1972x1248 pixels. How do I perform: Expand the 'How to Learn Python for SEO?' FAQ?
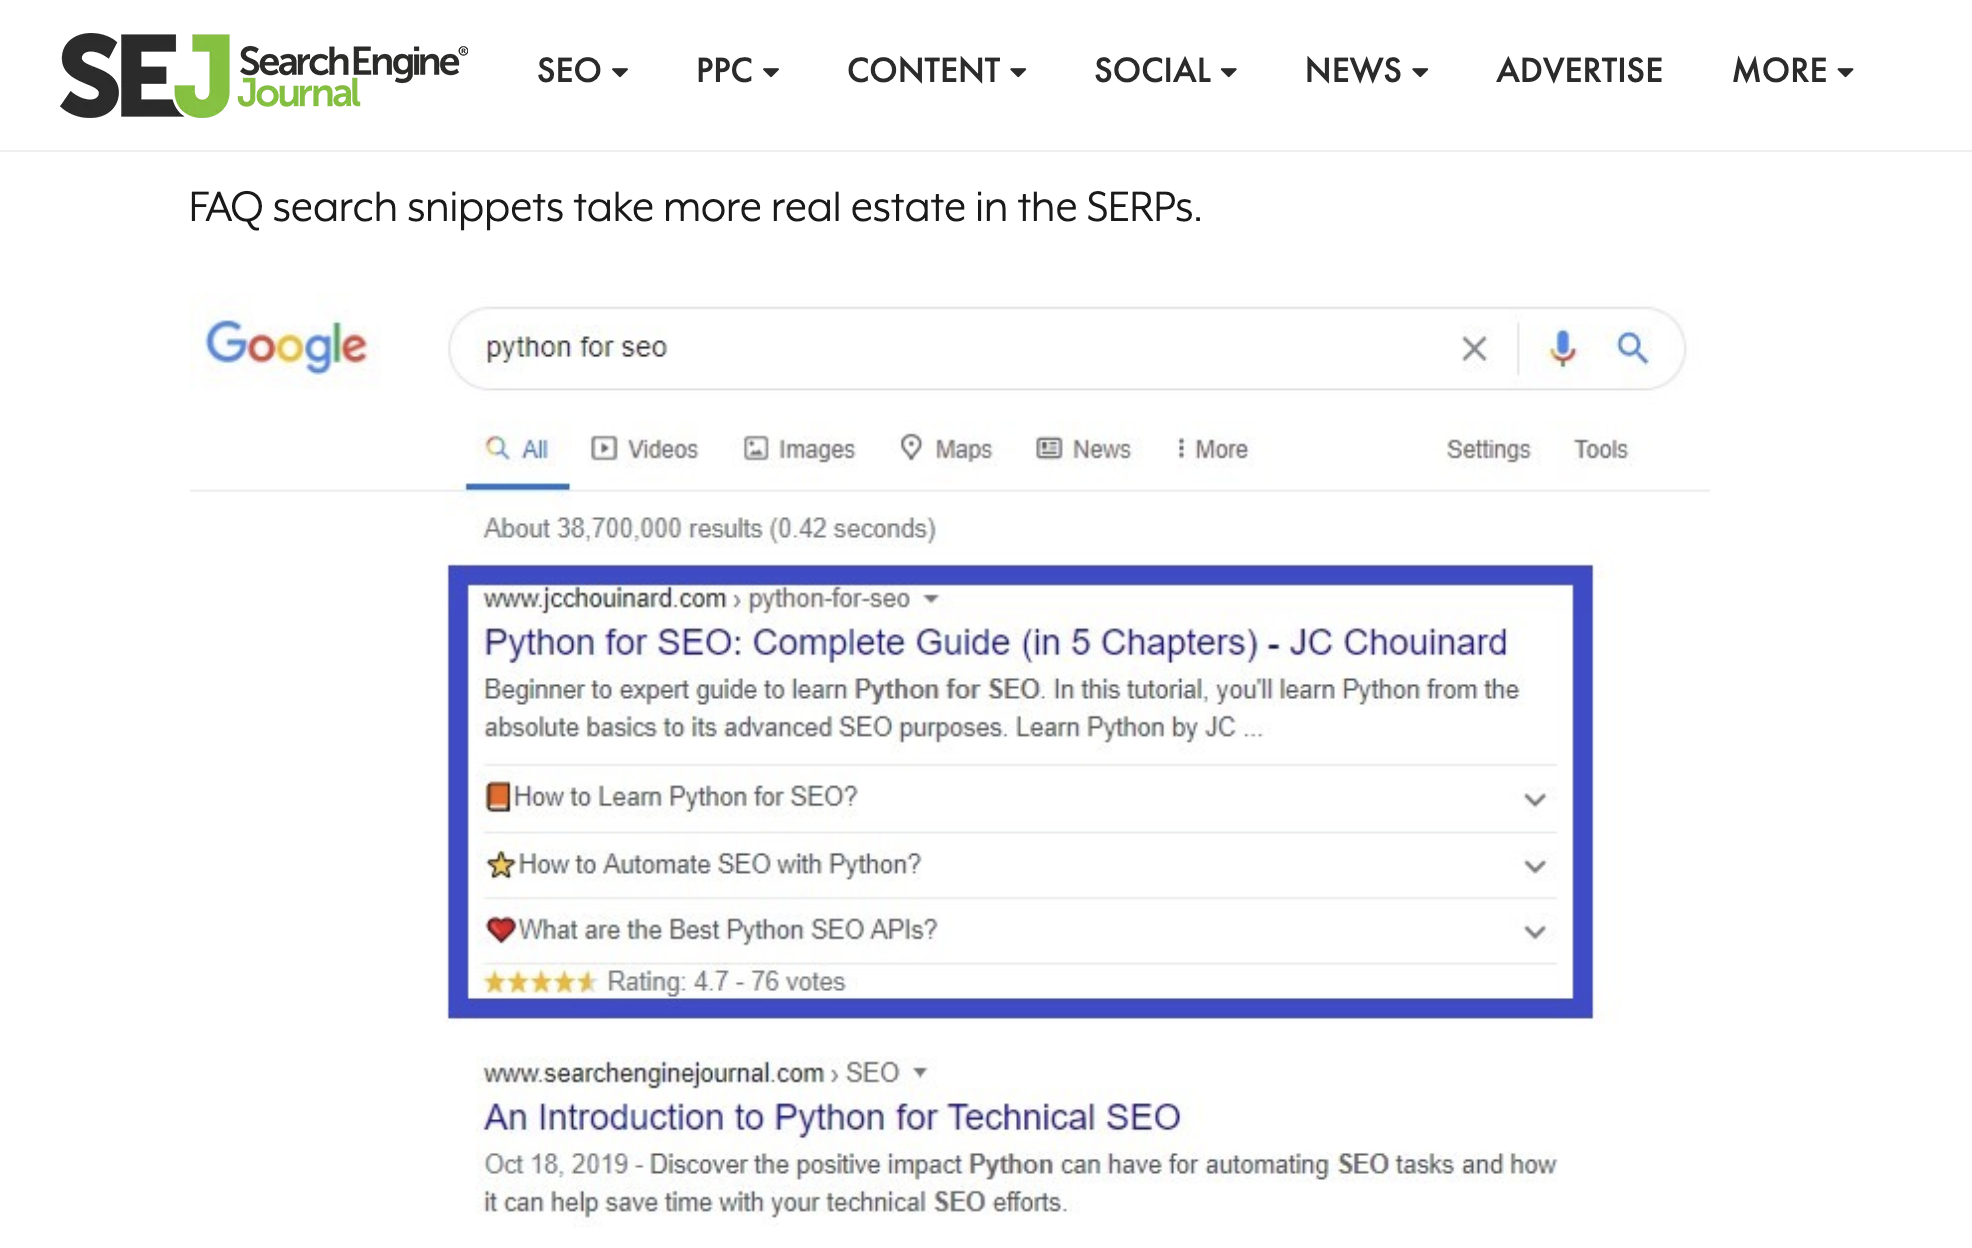coord(1534,798)
